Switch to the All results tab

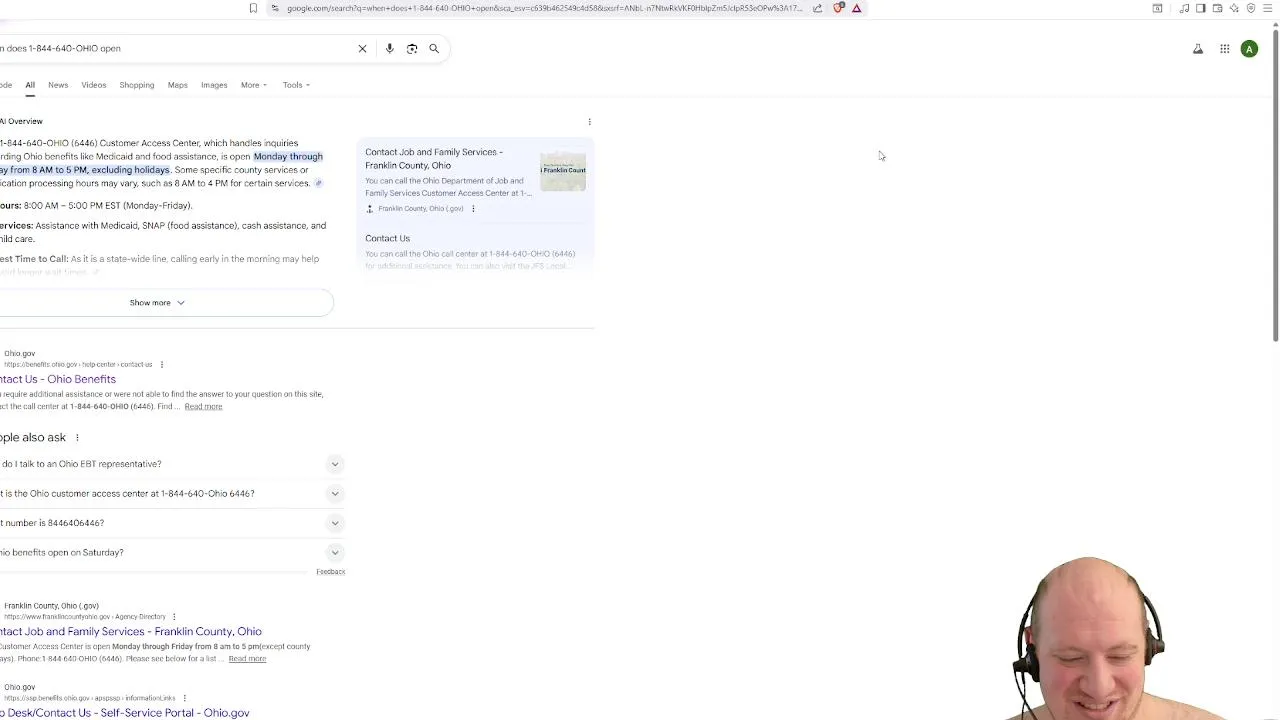pos(30,85)
